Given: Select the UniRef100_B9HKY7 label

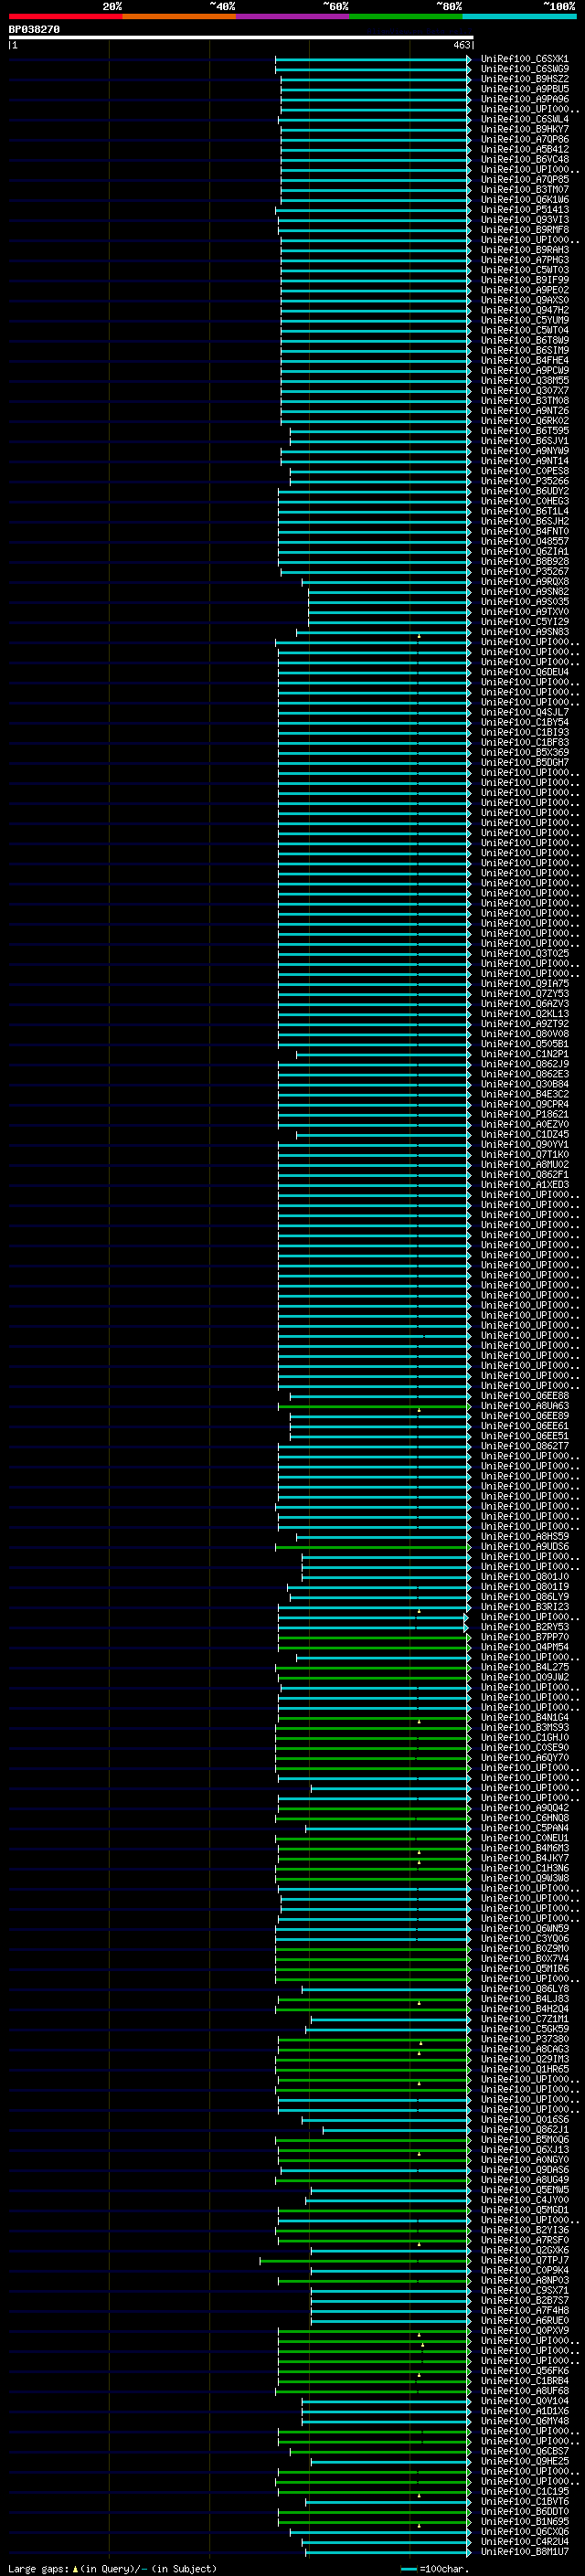Looking at the screenshot, I should coord(525,129).
